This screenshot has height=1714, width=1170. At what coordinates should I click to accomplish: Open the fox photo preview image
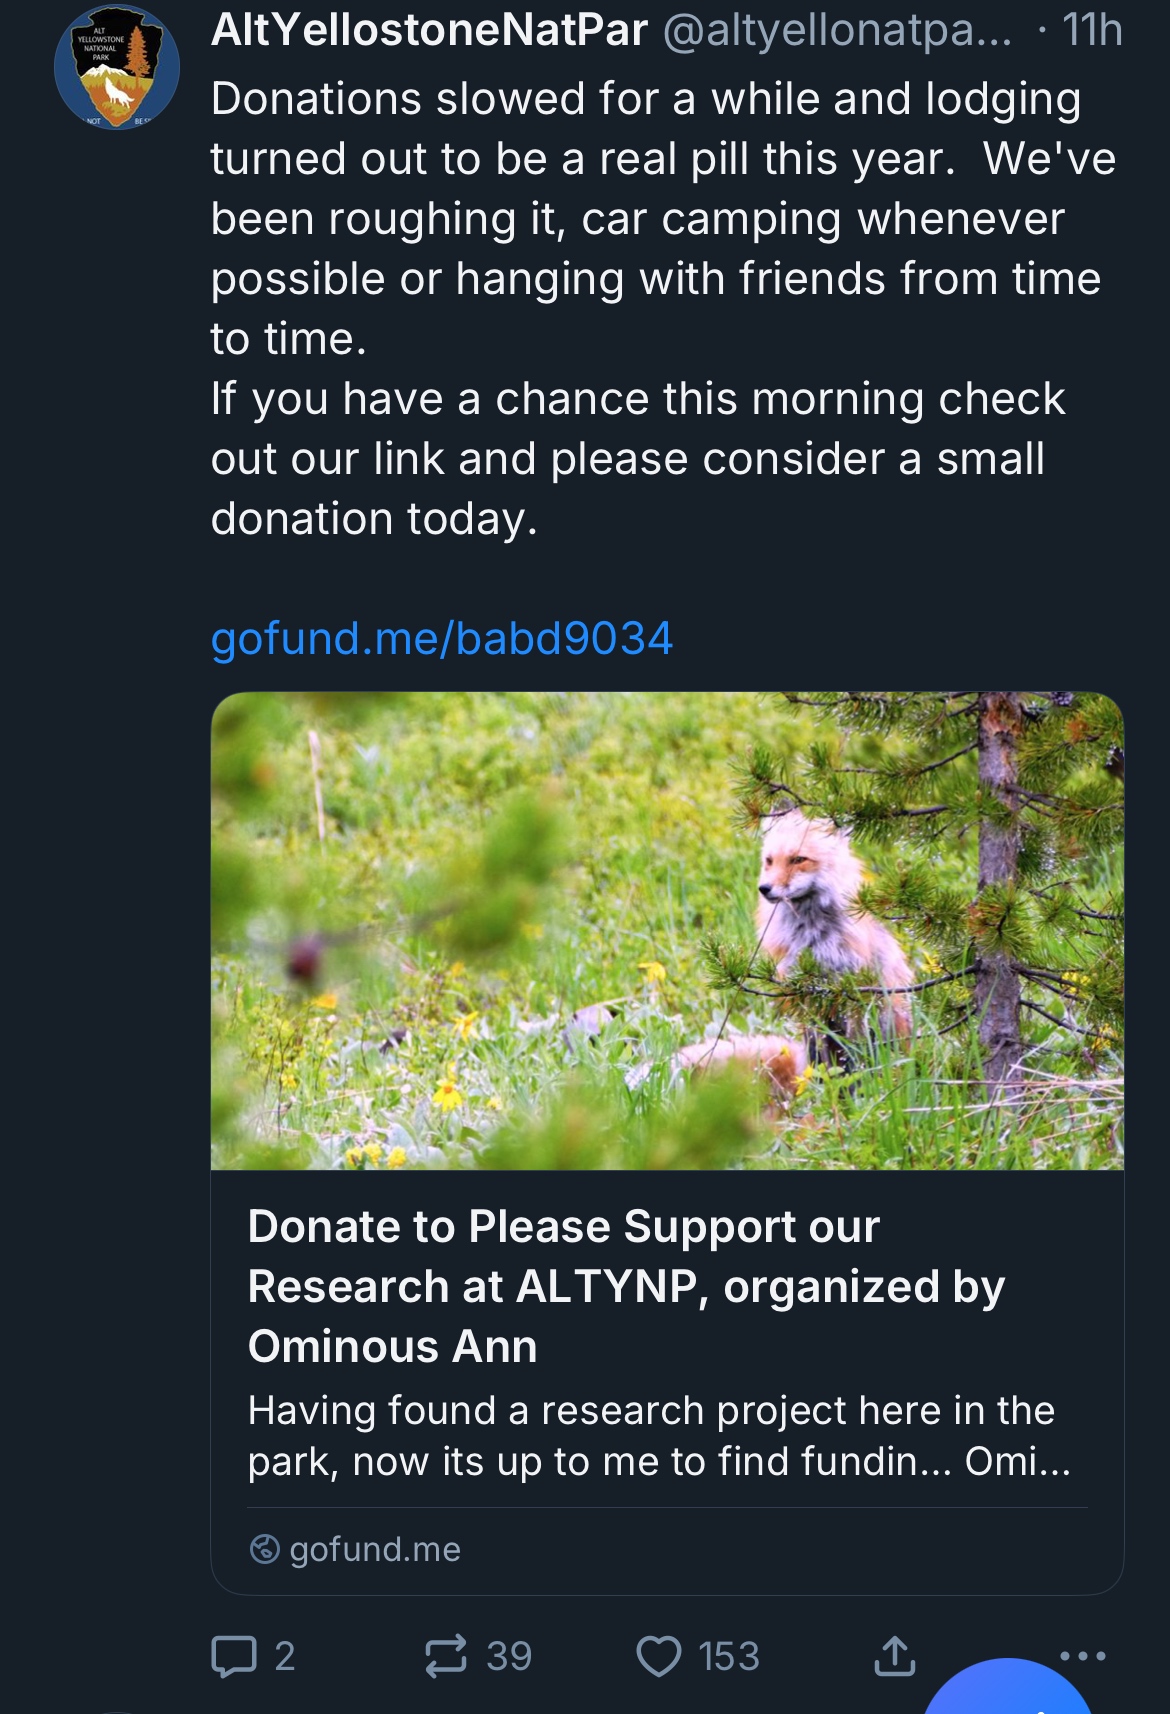667,930
